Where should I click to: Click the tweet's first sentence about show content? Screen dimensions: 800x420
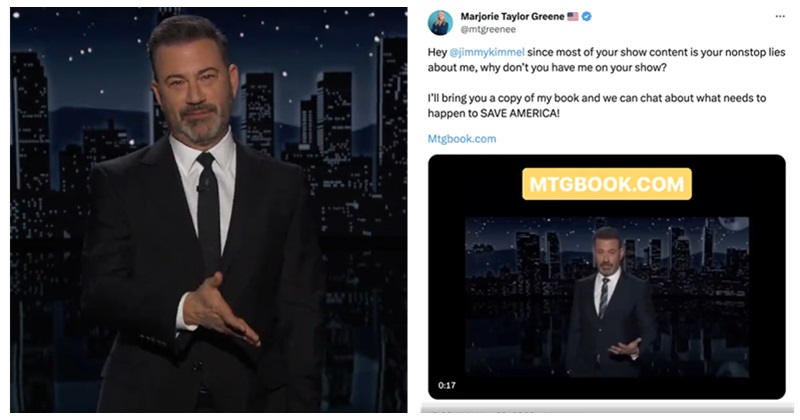click(606, 60)
